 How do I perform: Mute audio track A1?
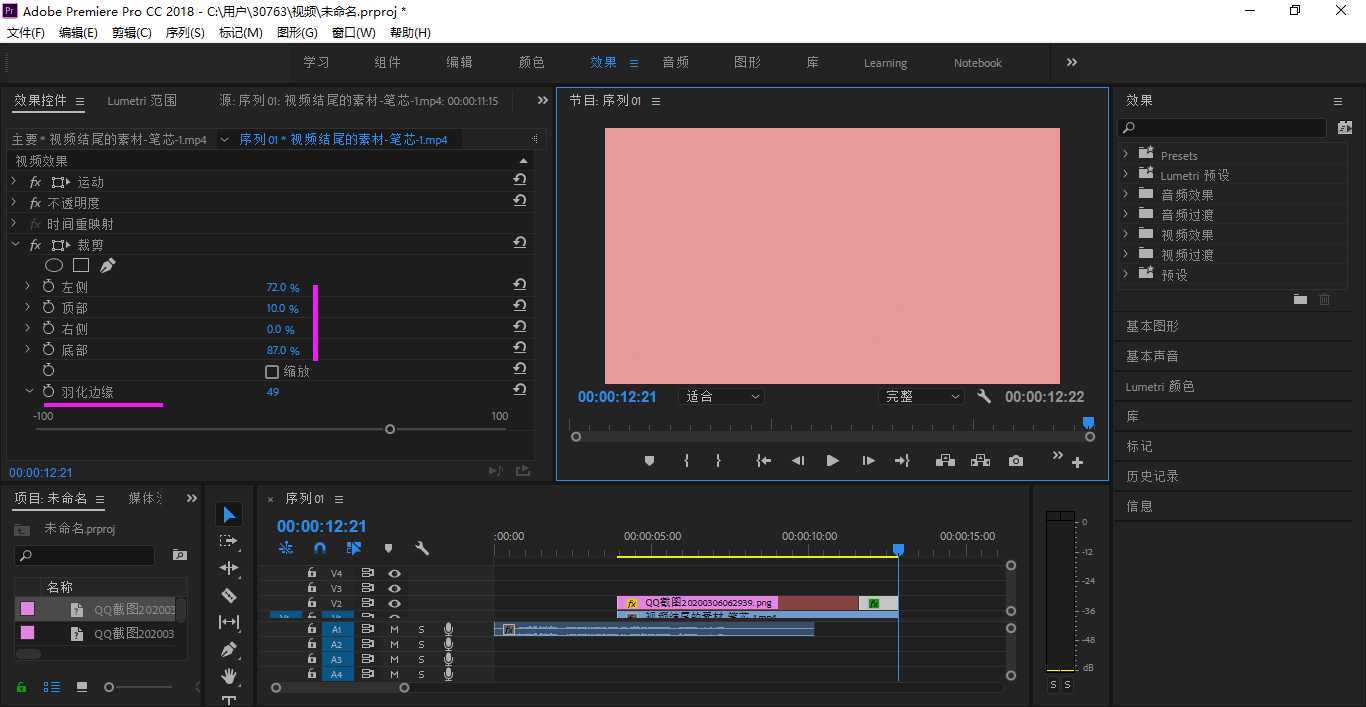394,629
